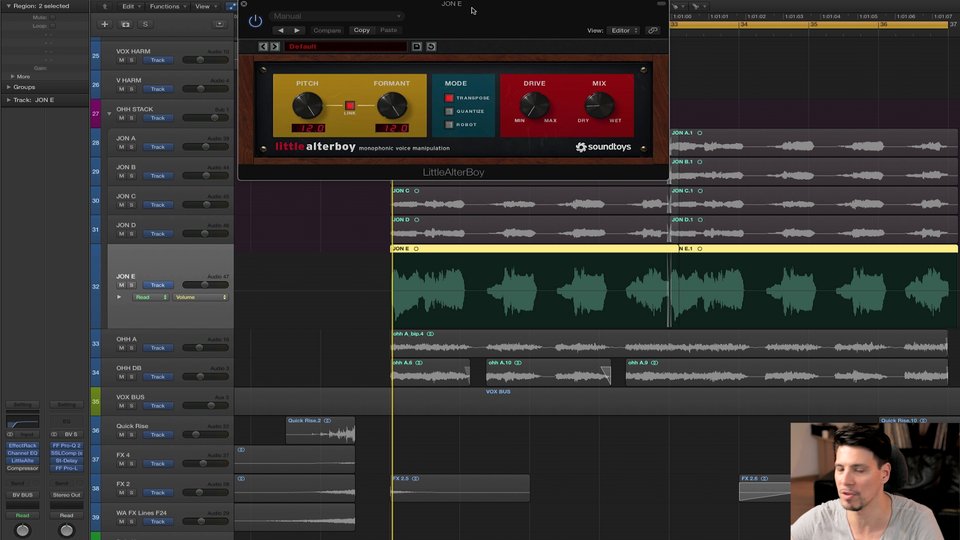Click the Soundtoys logo
The image size is (960, 540).
point(603,147)
